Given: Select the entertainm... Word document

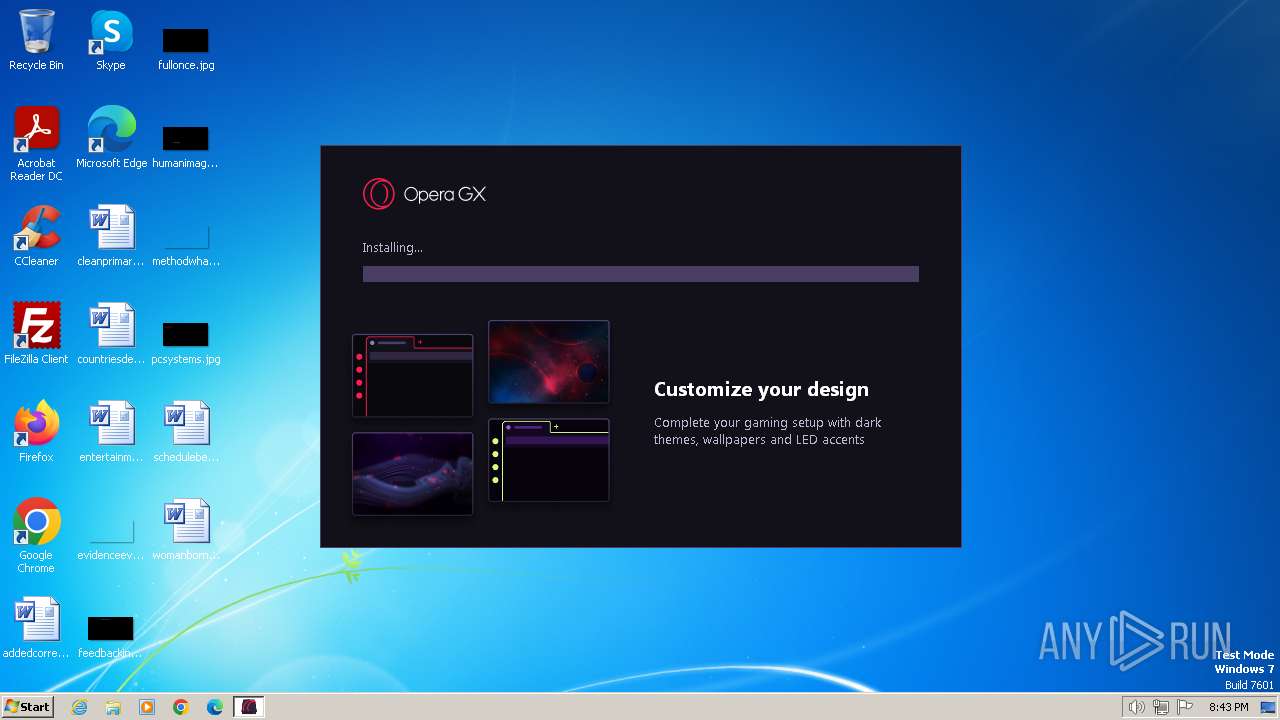Looking at the screenshot, I should tap(111, 432).
